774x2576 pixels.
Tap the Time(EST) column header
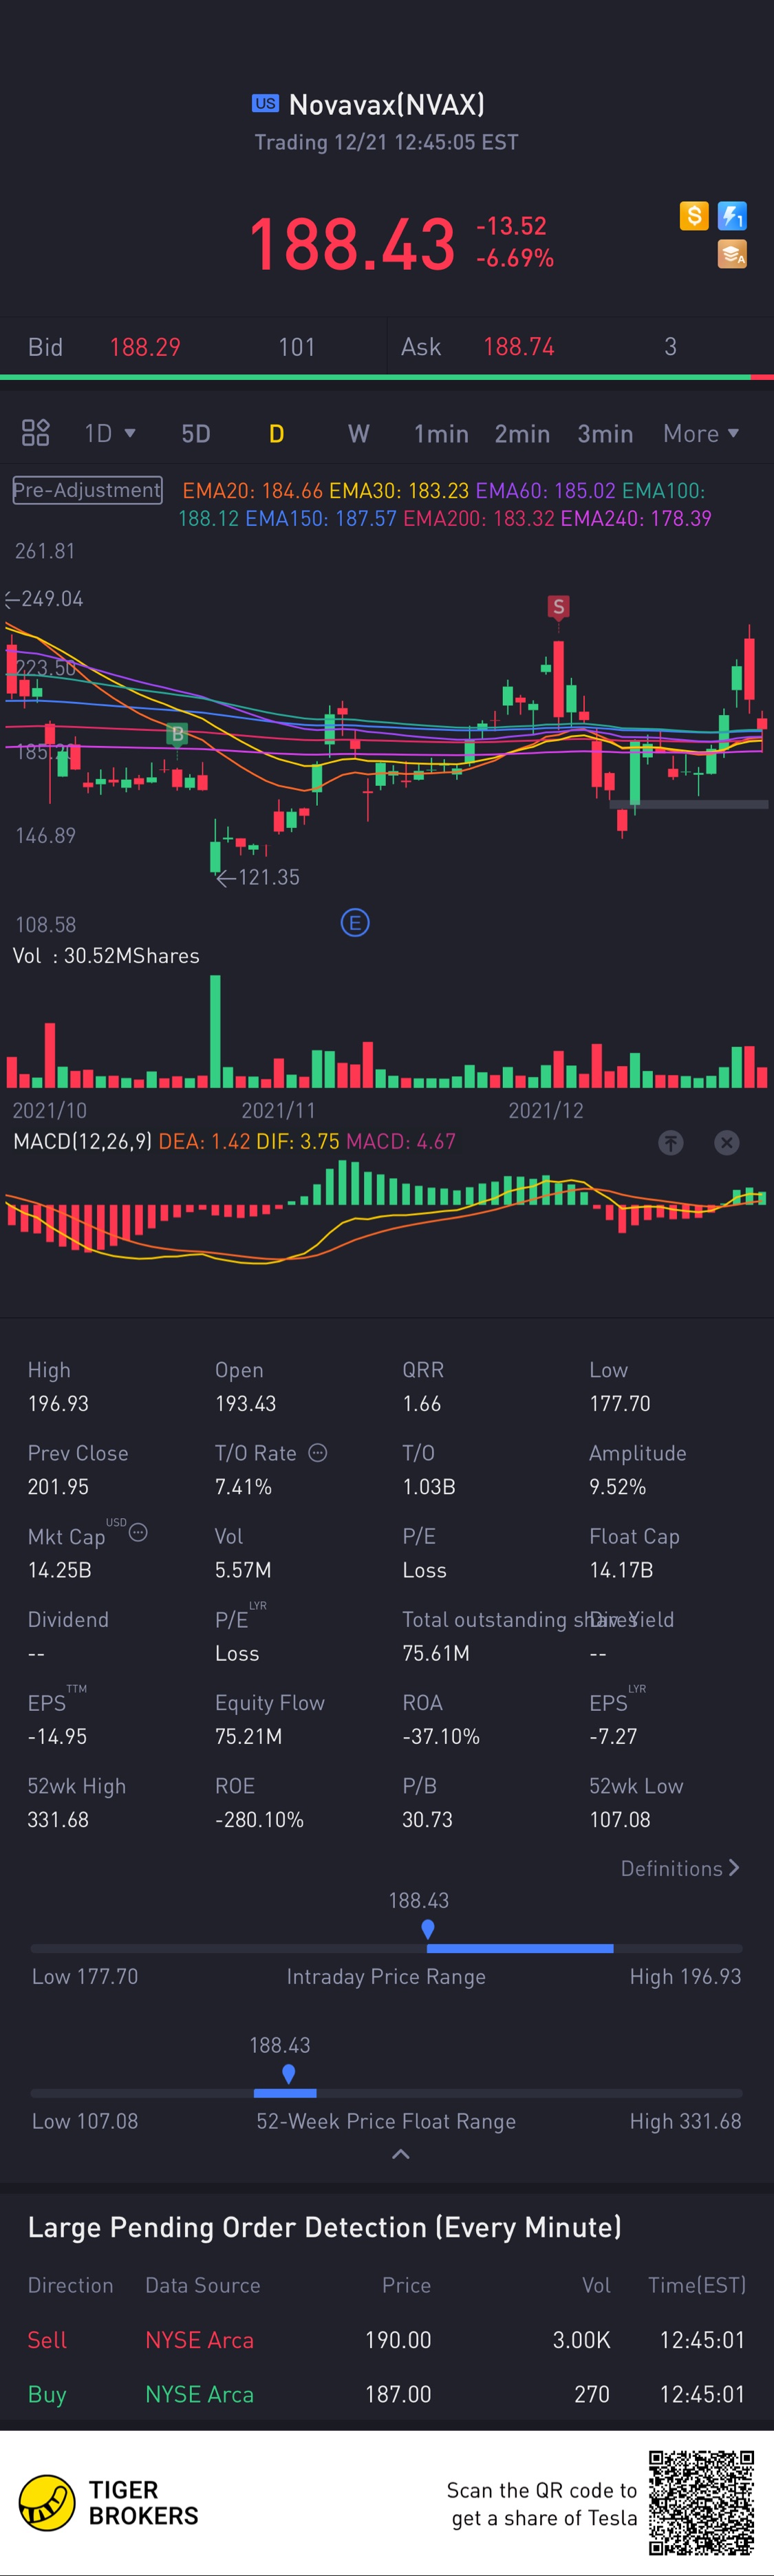coord(697,2285)
